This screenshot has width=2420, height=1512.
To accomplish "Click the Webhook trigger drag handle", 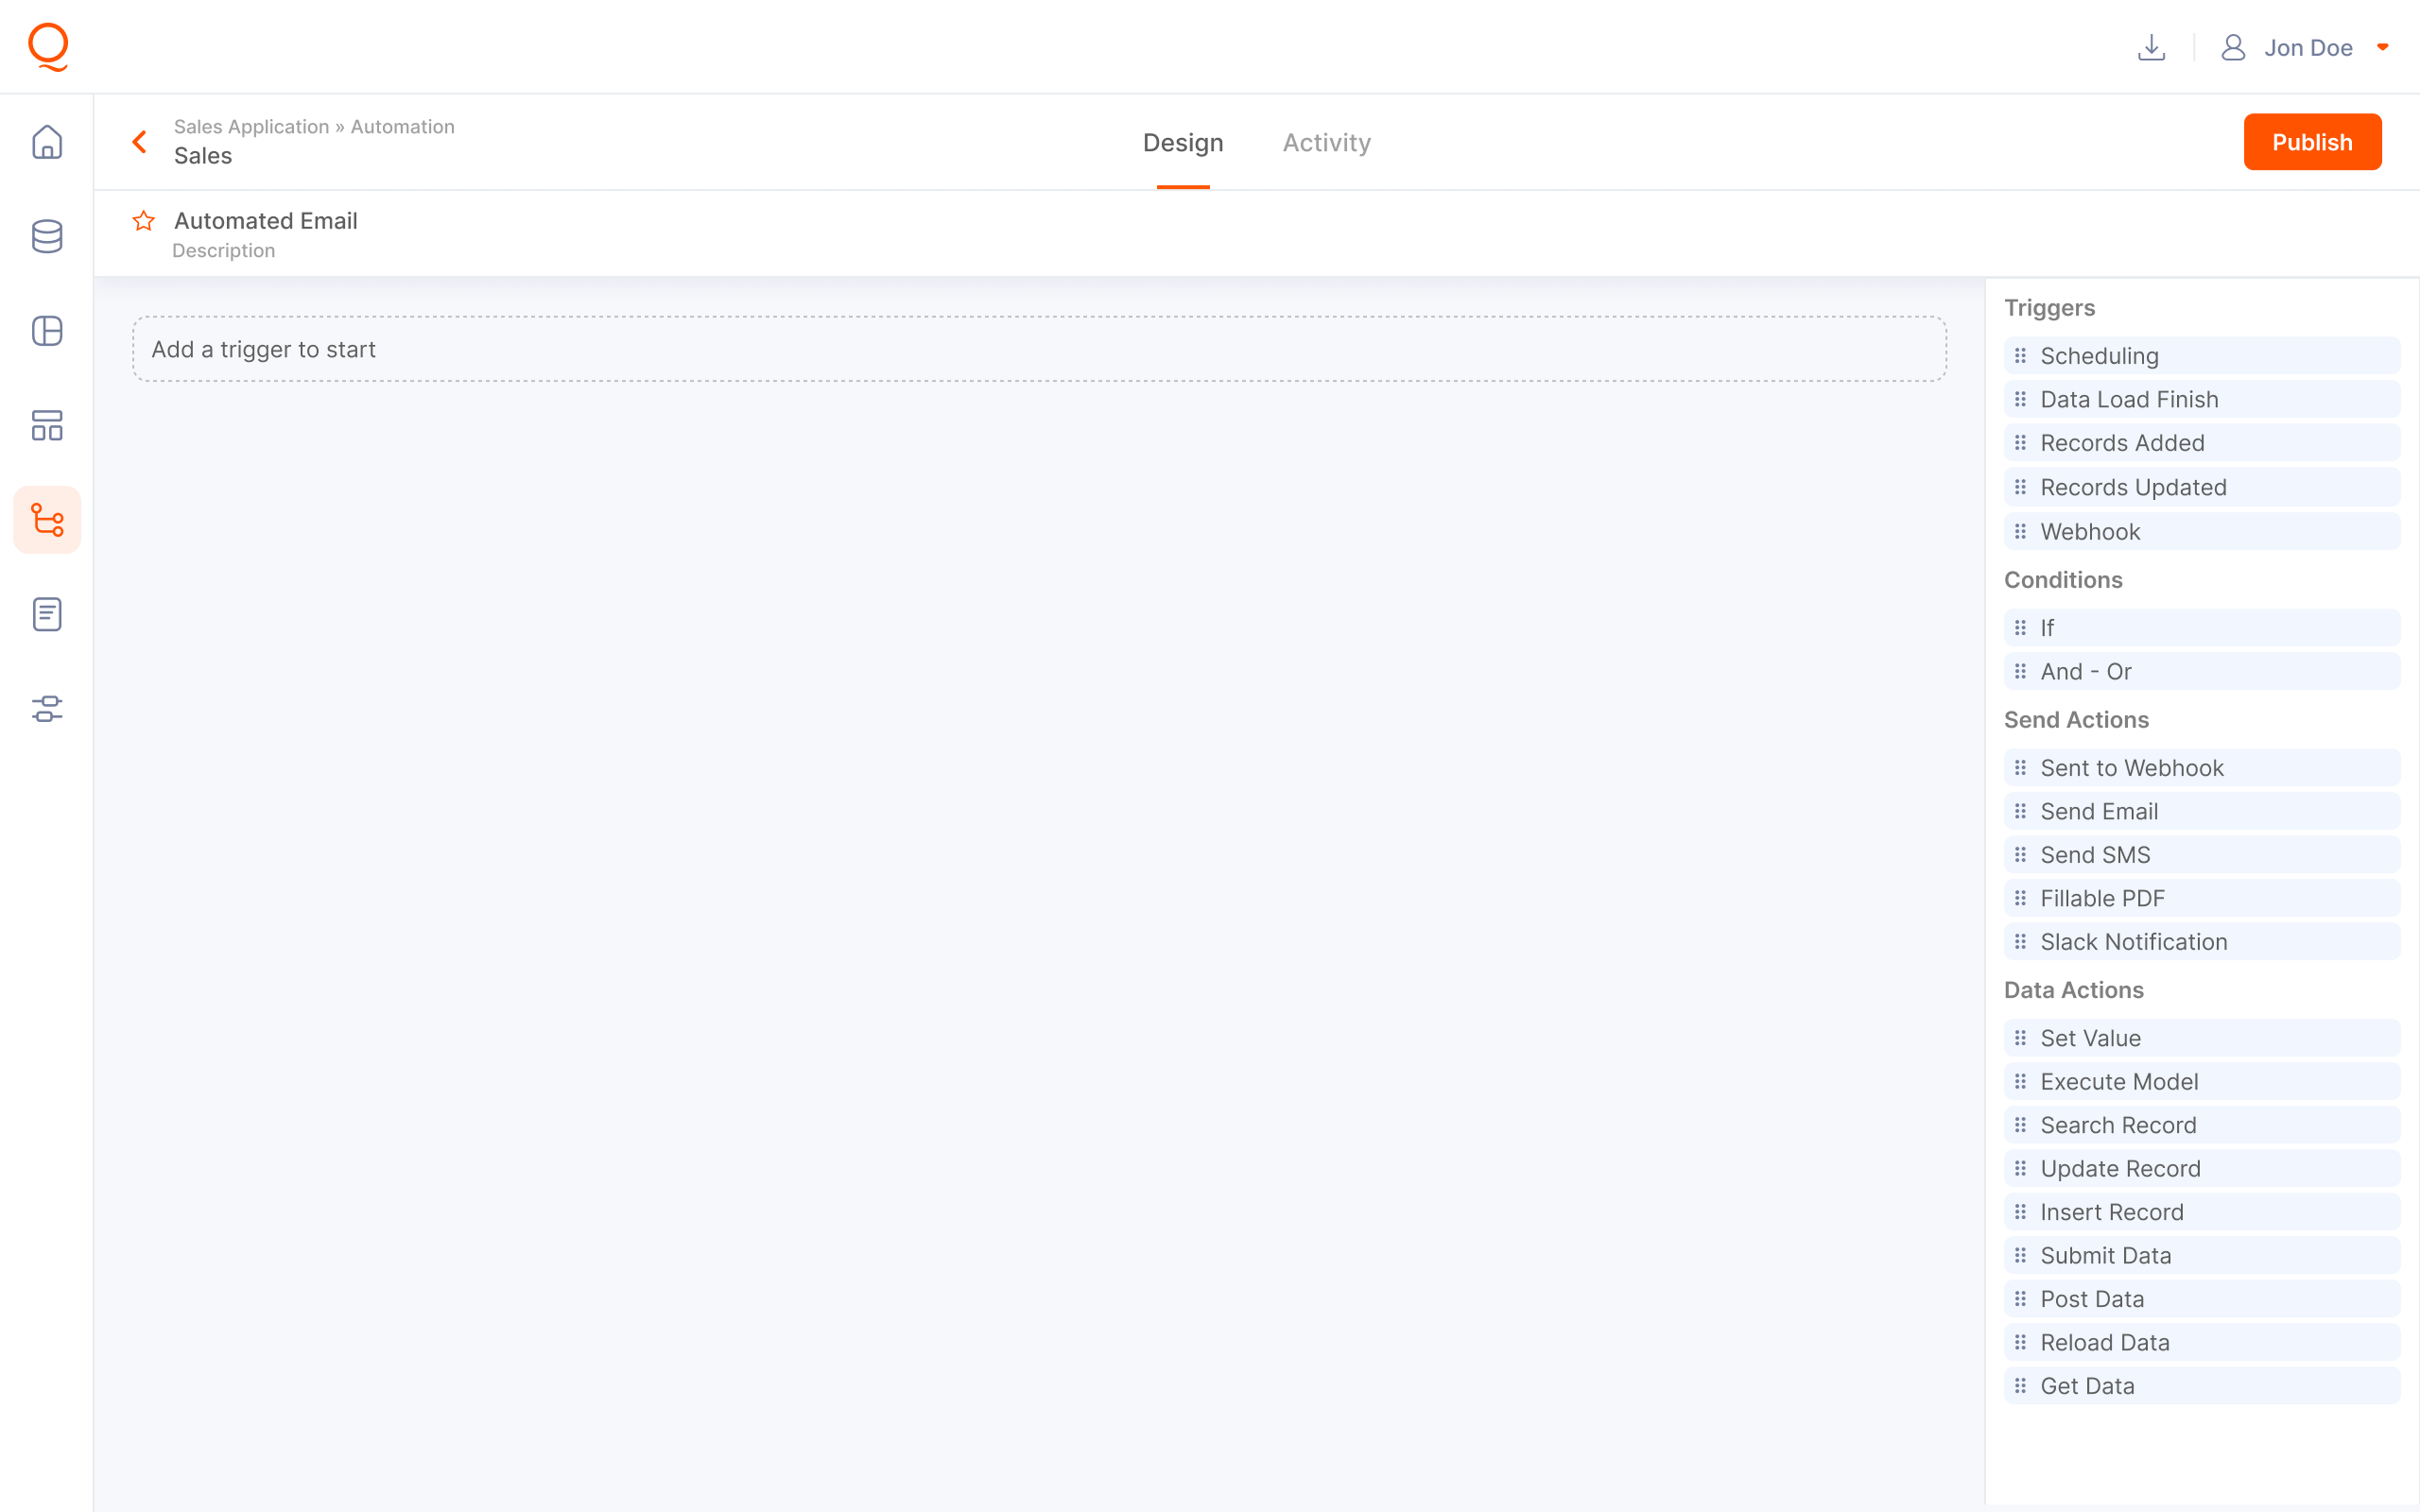I will [2020, 532].
